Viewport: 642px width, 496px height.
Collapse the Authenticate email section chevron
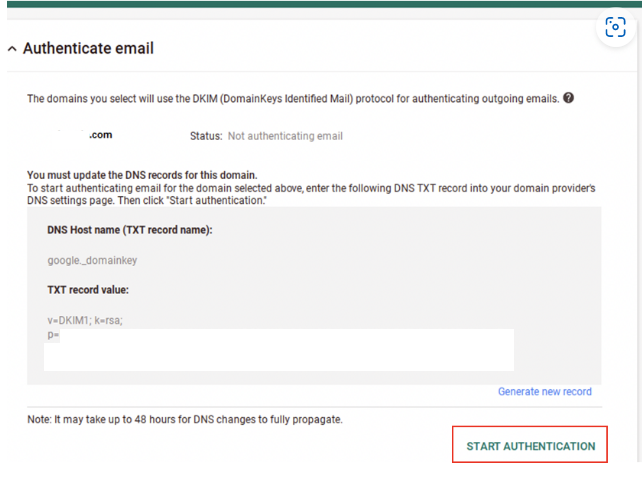click(11, 49)
